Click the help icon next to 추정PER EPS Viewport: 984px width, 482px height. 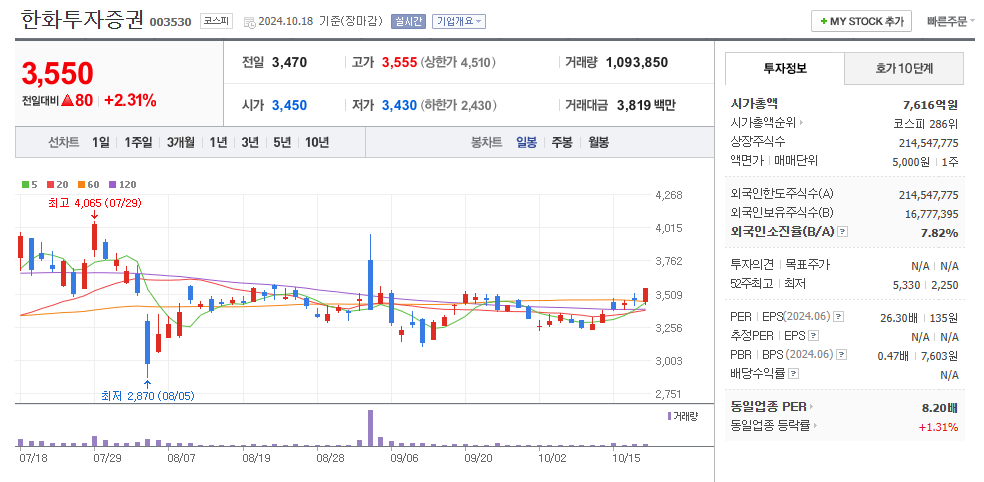tap(813, 336)
